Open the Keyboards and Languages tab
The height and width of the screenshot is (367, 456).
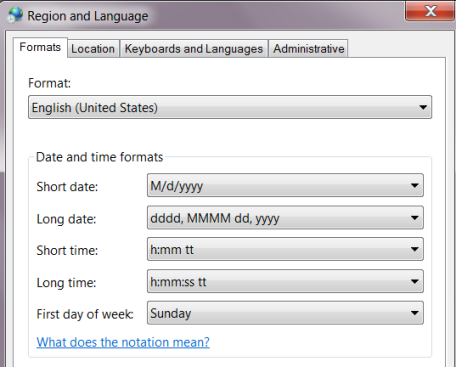pos(194,49)
